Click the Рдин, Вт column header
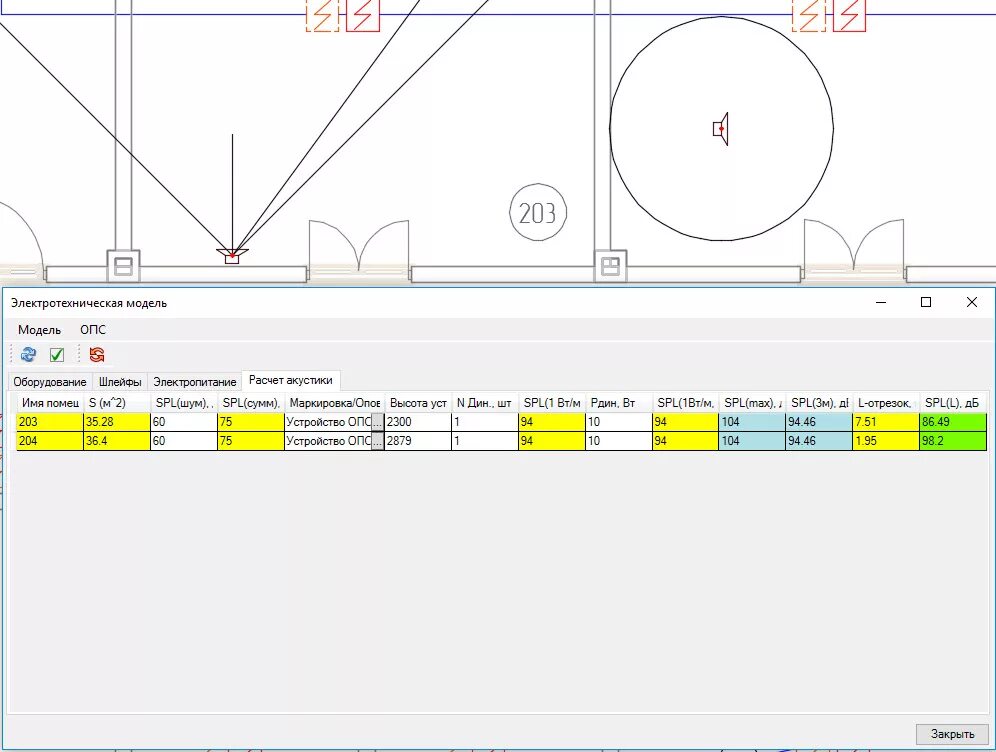Screen dimensions: 996x752 coord(619,403)
